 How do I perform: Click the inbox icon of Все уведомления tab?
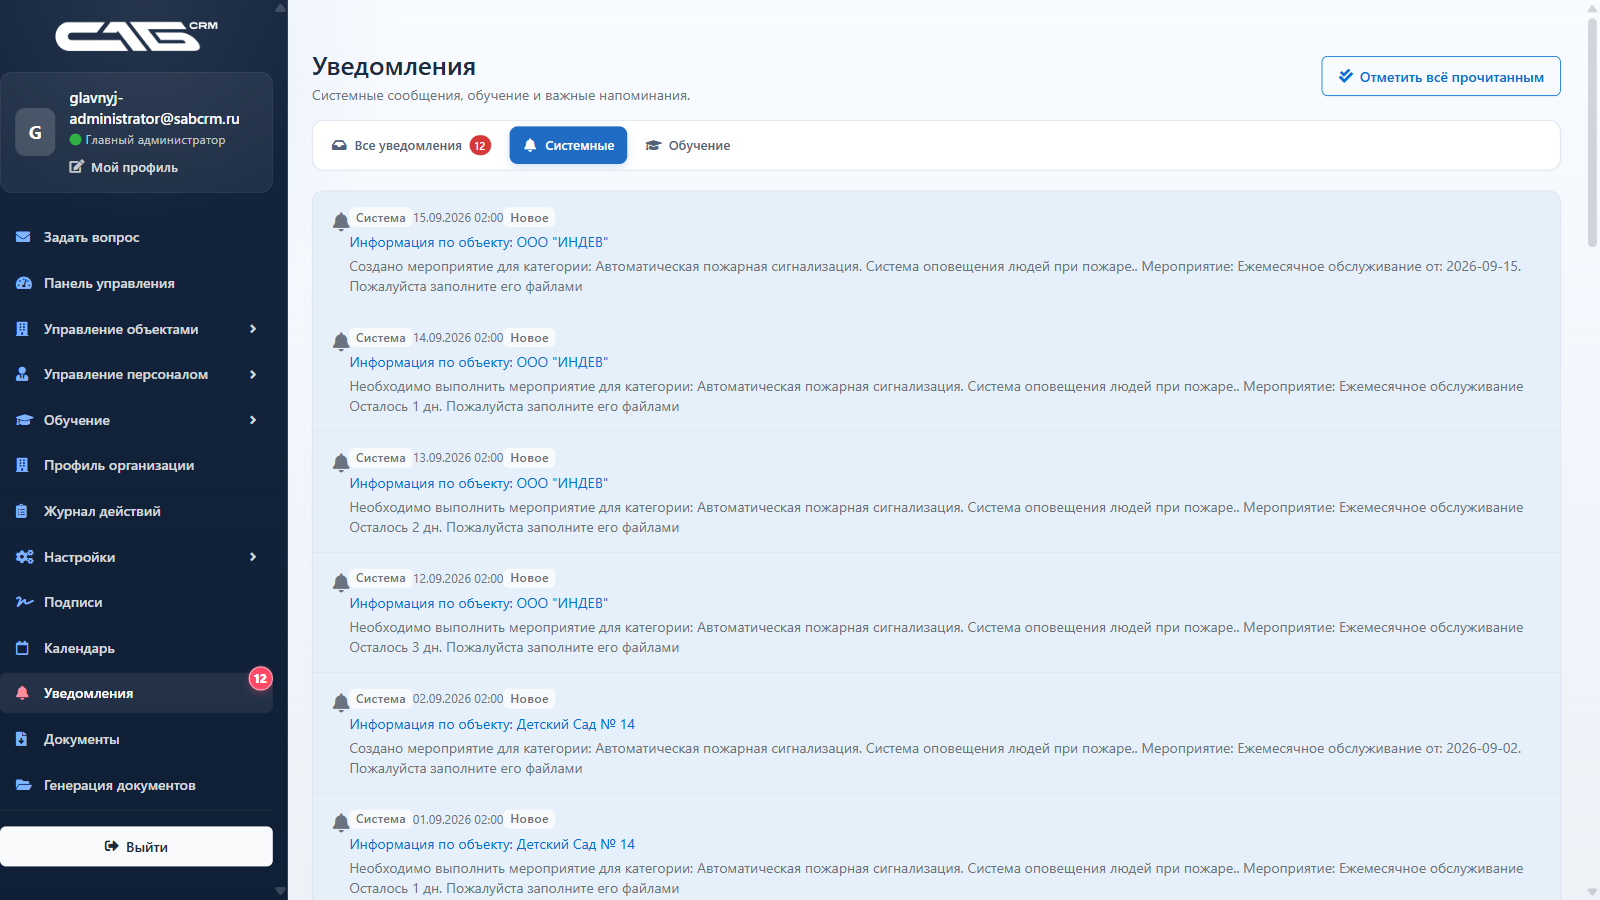pos(340,145)
